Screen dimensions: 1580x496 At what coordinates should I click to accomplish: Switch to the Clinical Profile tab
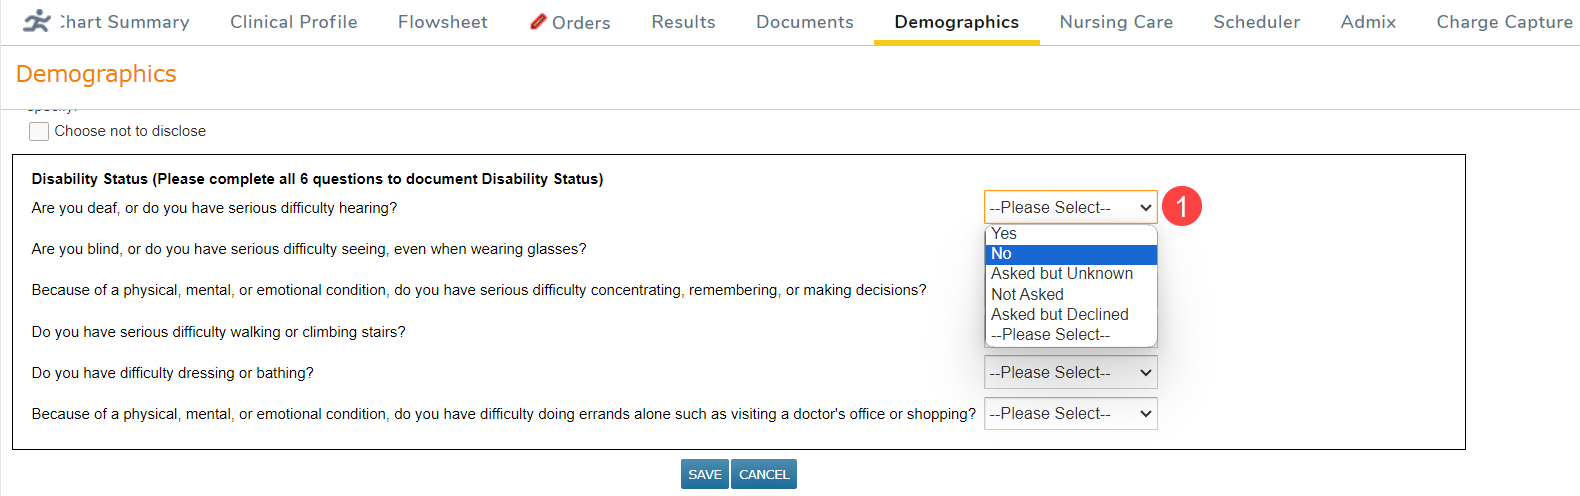tap(293, 22)
